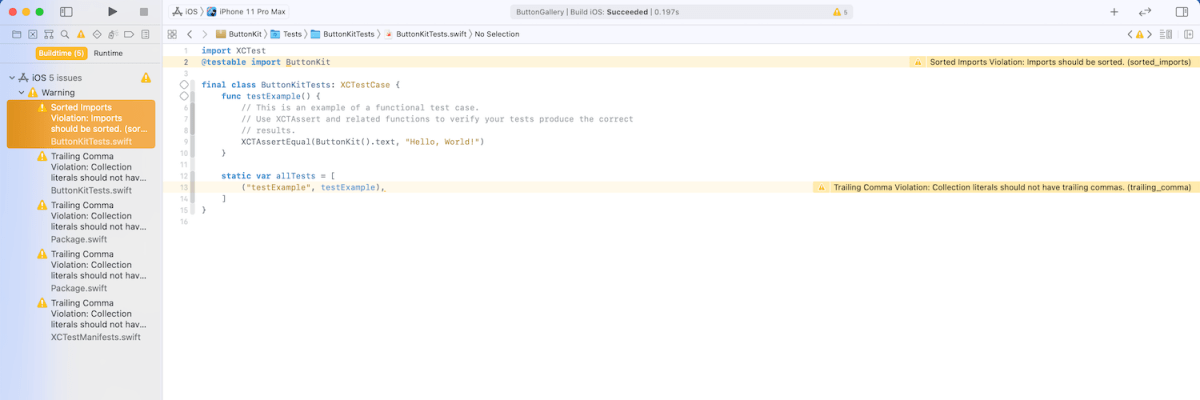The width and height of the screenshot is (1200, 400).
Task: Toggle the navigator sidebar panel
Action: pyautogui.click(x=66, y=12)
